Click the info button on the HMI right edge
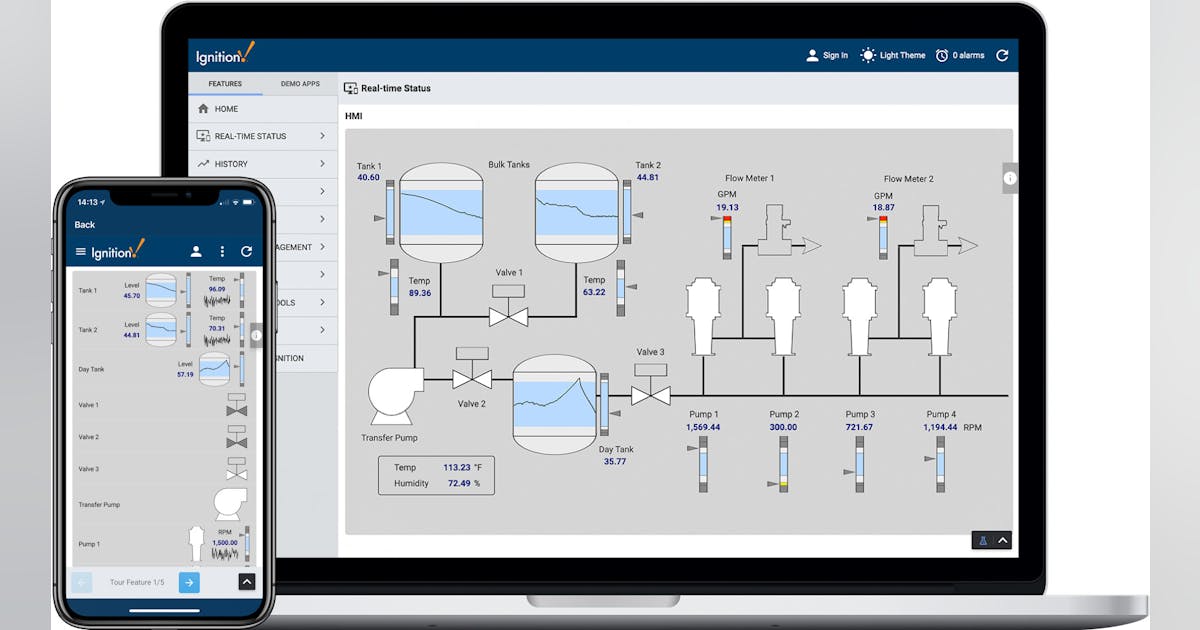Viewport: 1200px width, 630px height. coord(1008,178)
